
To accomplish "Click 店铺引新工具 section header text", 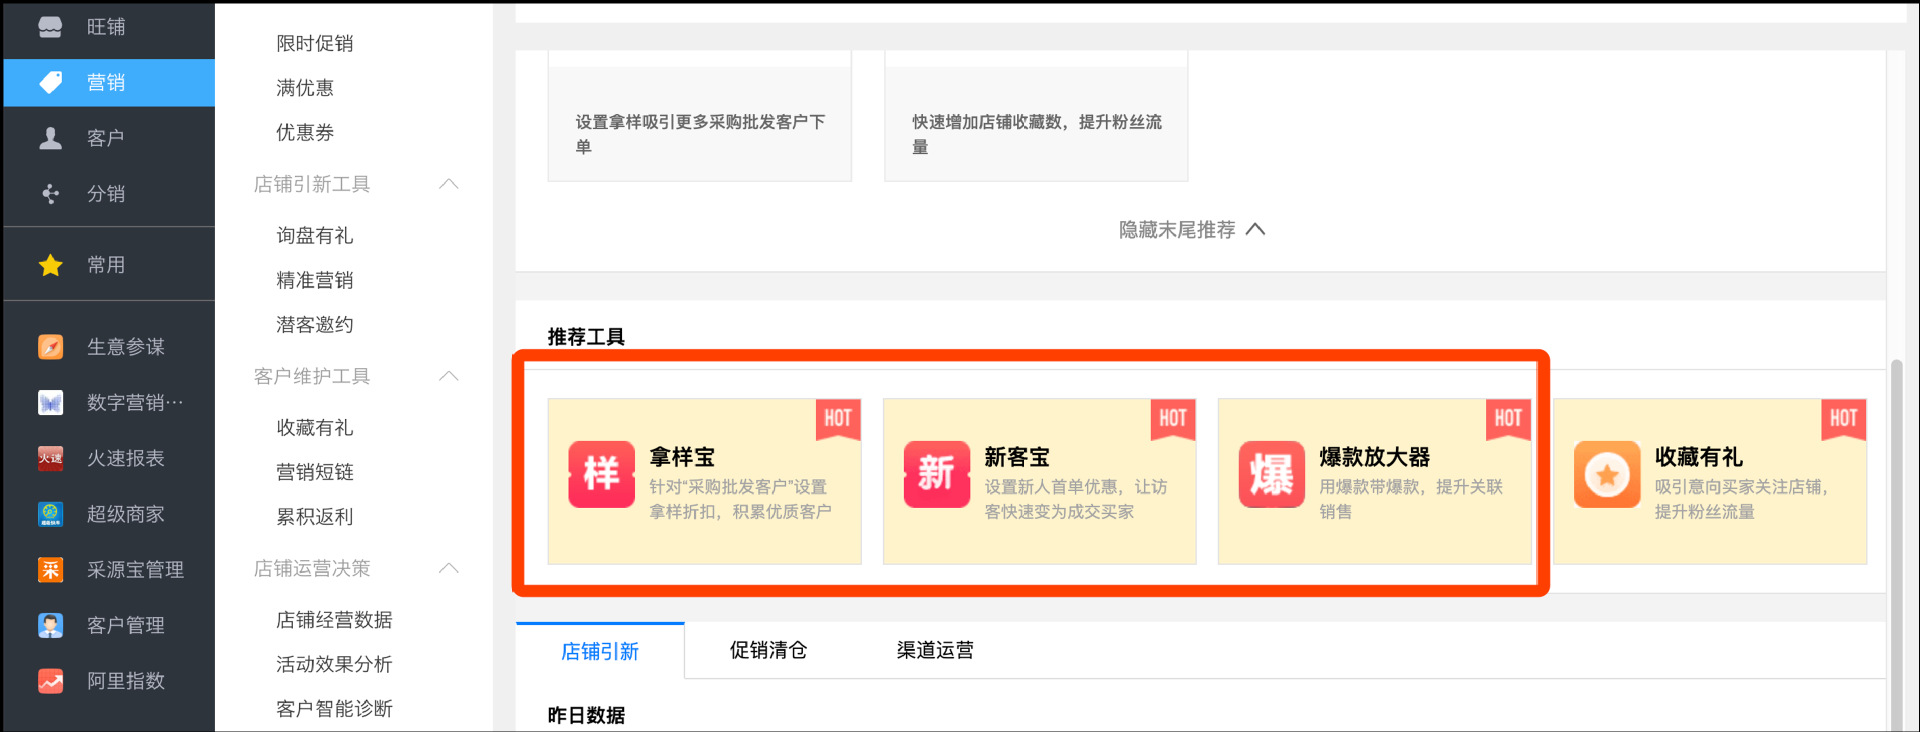I will [x=312, y=184].
